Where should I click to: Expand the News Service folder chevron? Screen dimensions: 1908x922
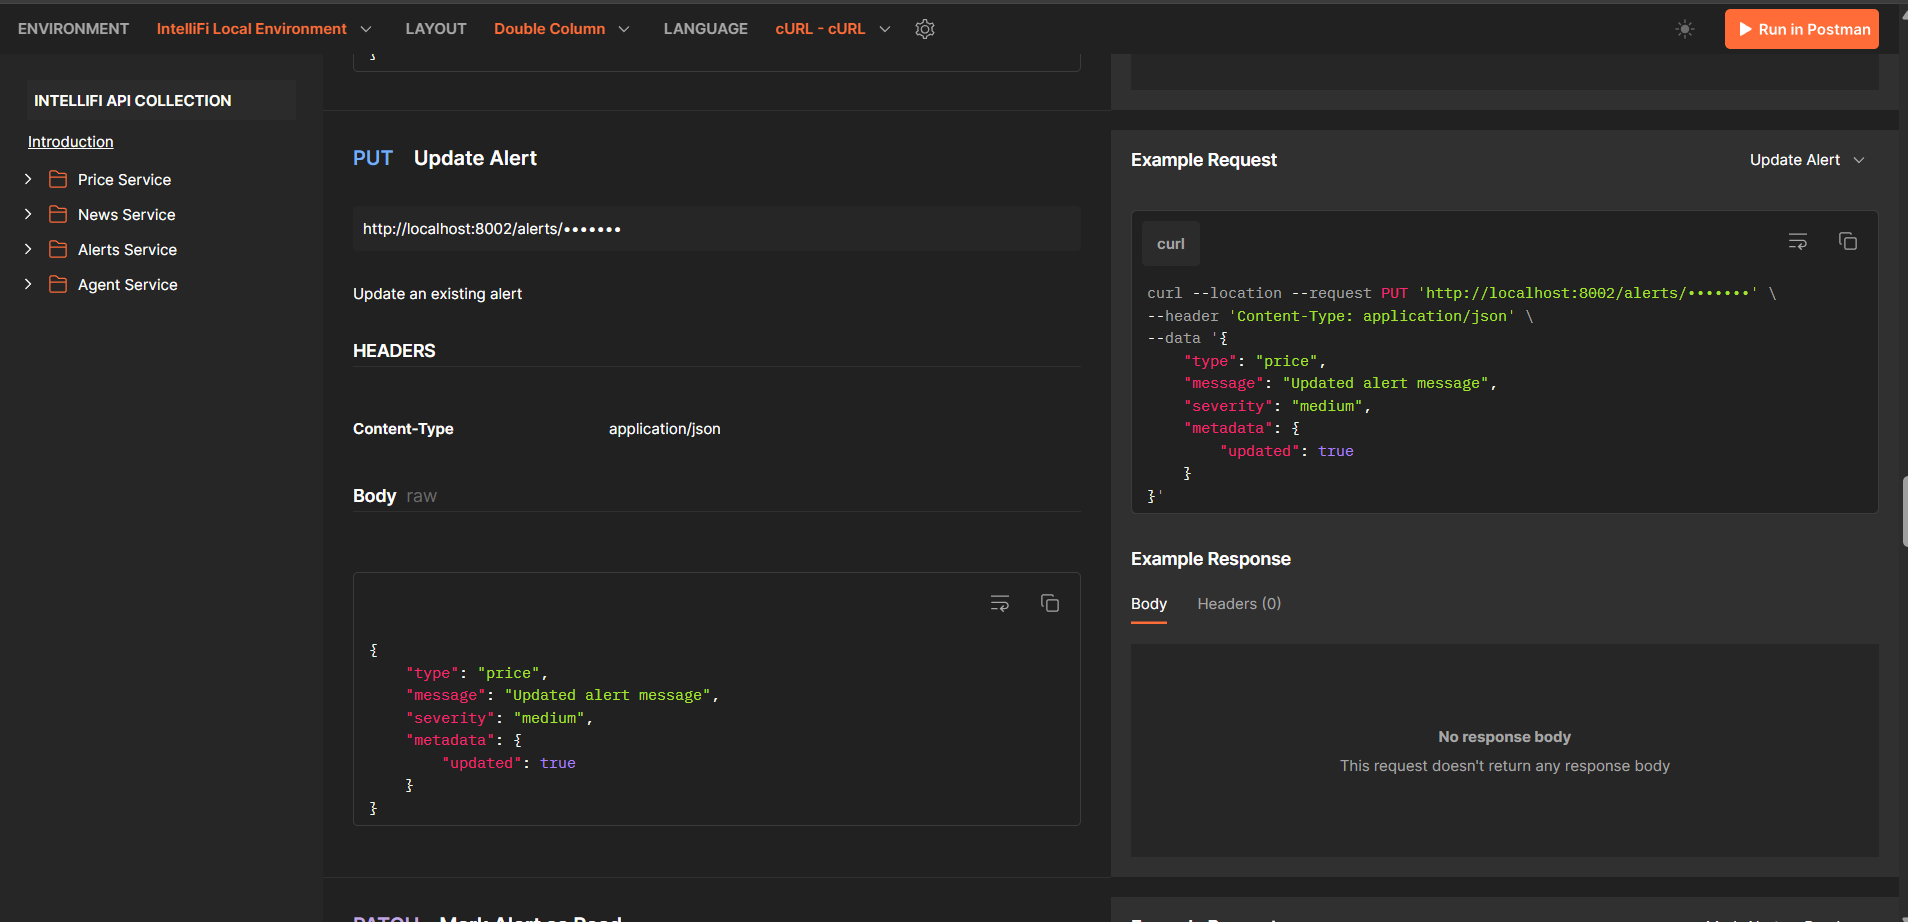[28, 215]
